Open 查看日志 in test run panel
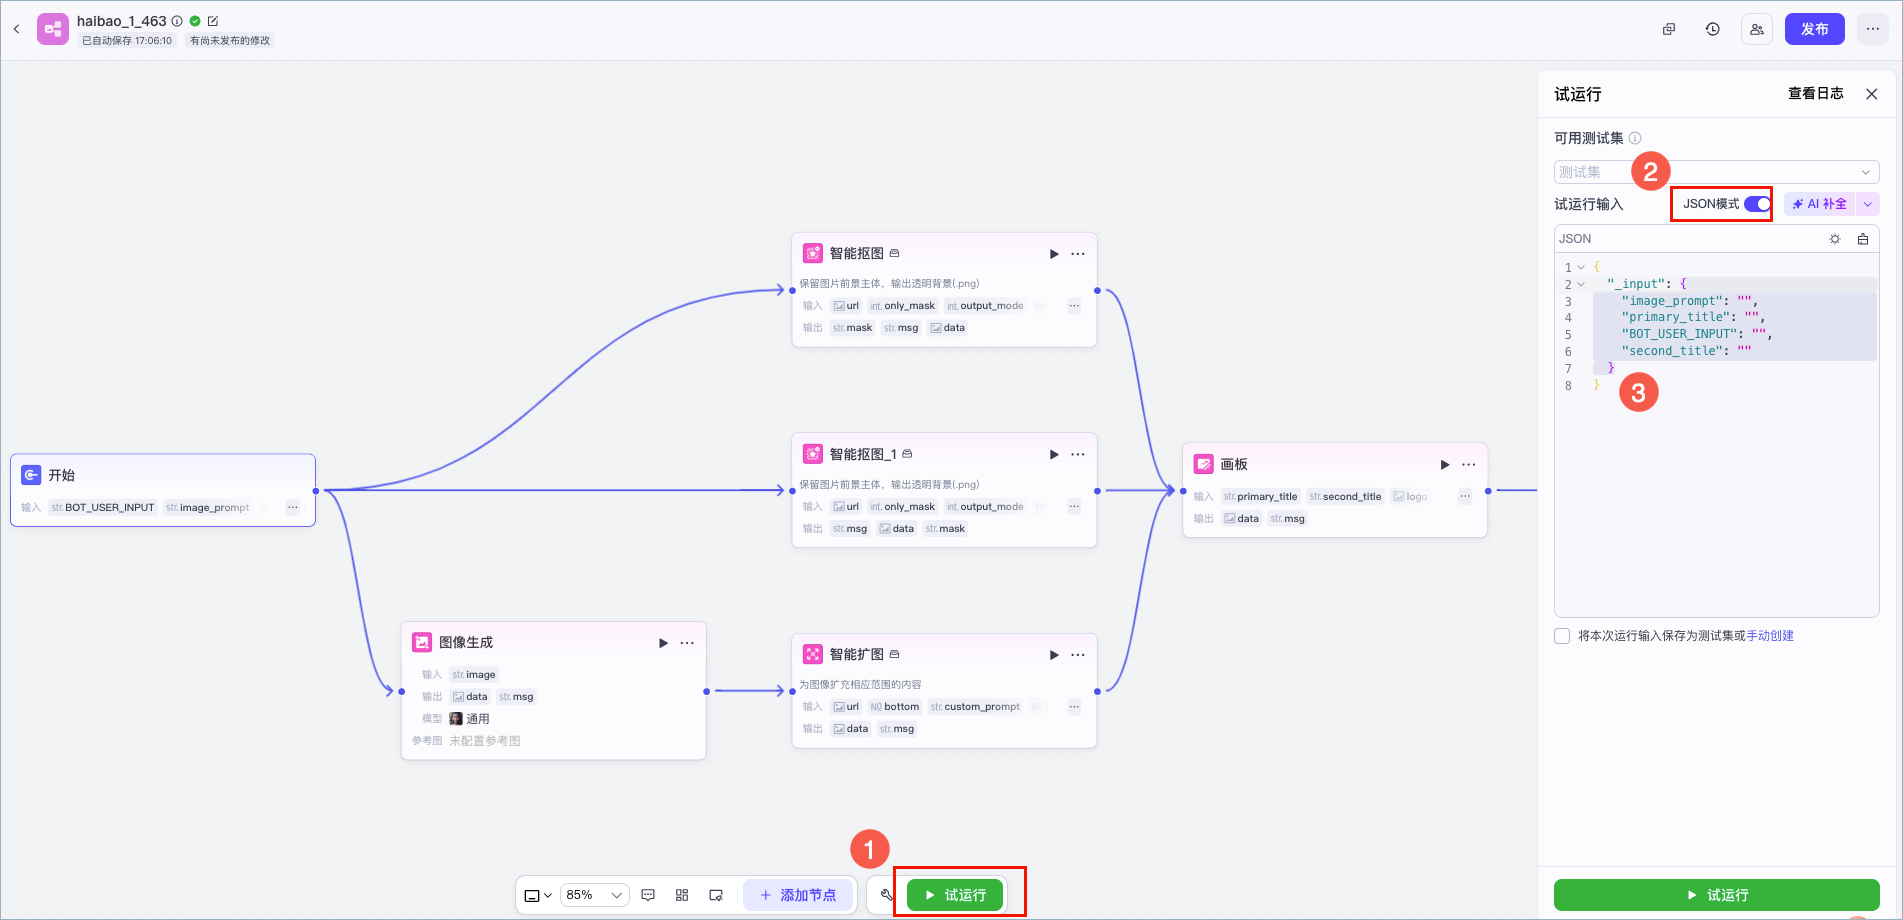1903x920 pixels. point(1816,93)
